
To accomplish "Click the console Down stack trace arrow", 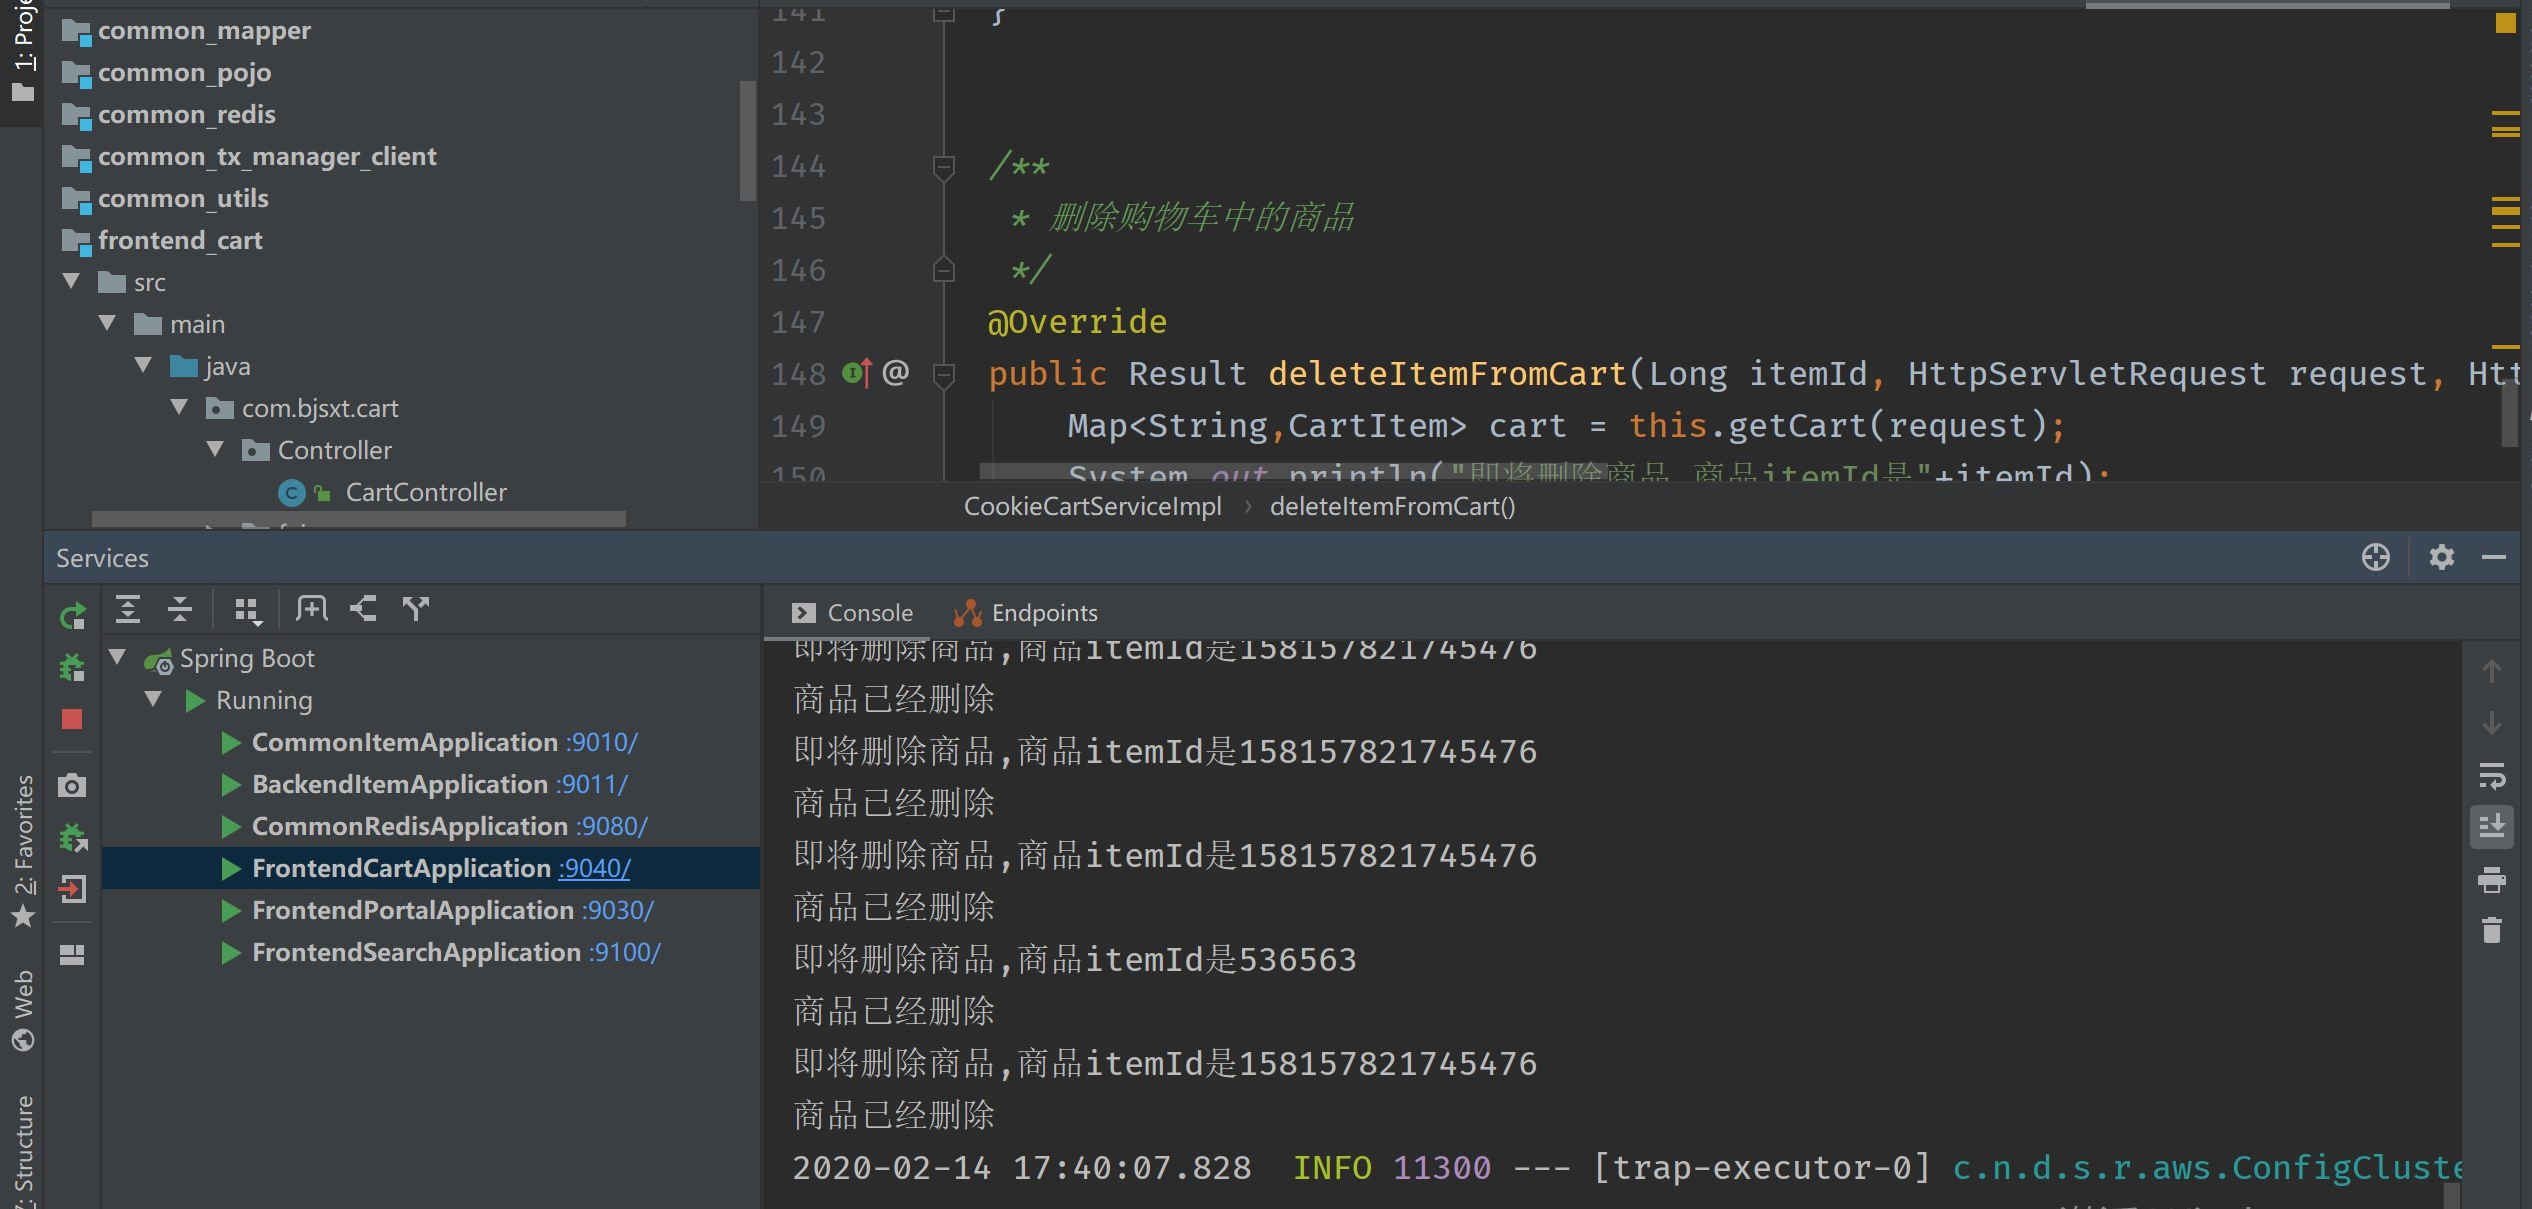I will point(2492,723).
